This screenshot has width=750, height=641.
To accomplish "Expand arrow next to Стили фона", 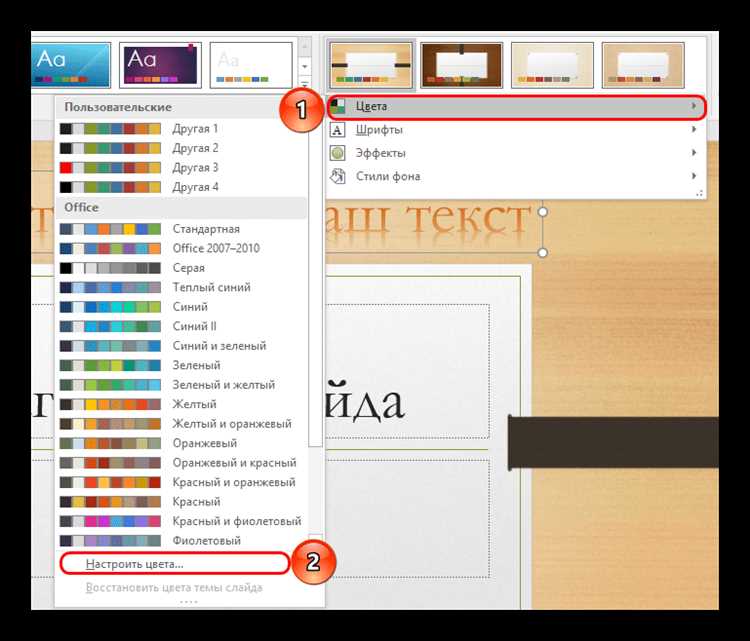I will (x=694, y=176).
